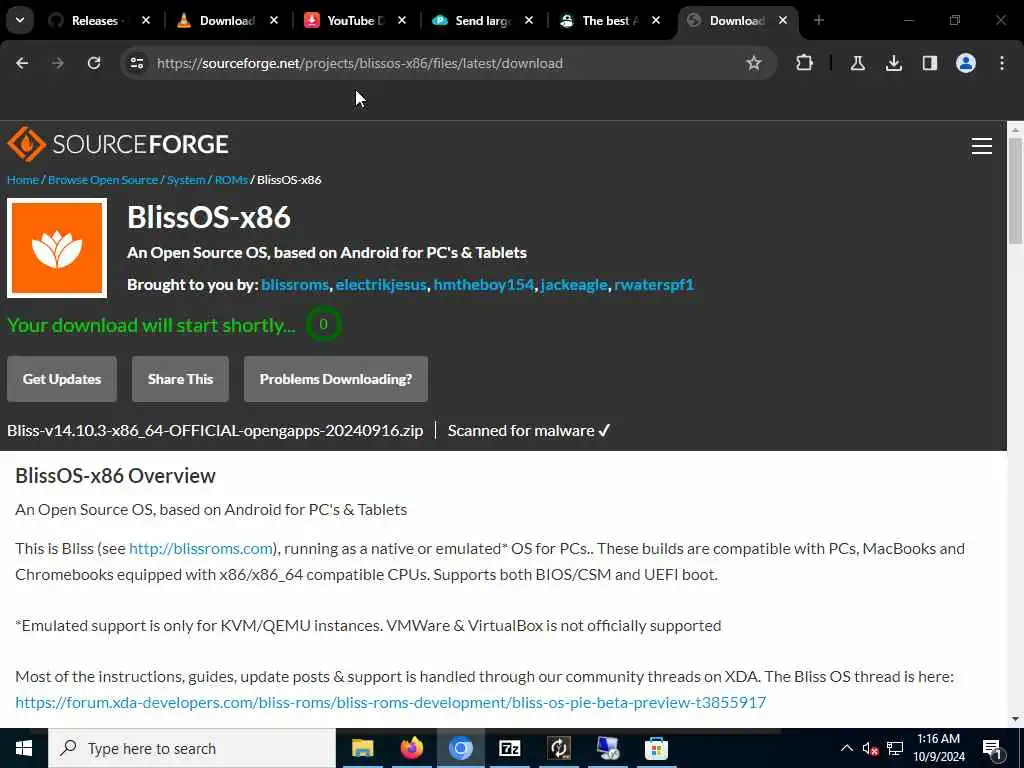Click Problems Downloading? button
The height and width of the screenshot is (768, 1024).
click(x=336, y=379)
